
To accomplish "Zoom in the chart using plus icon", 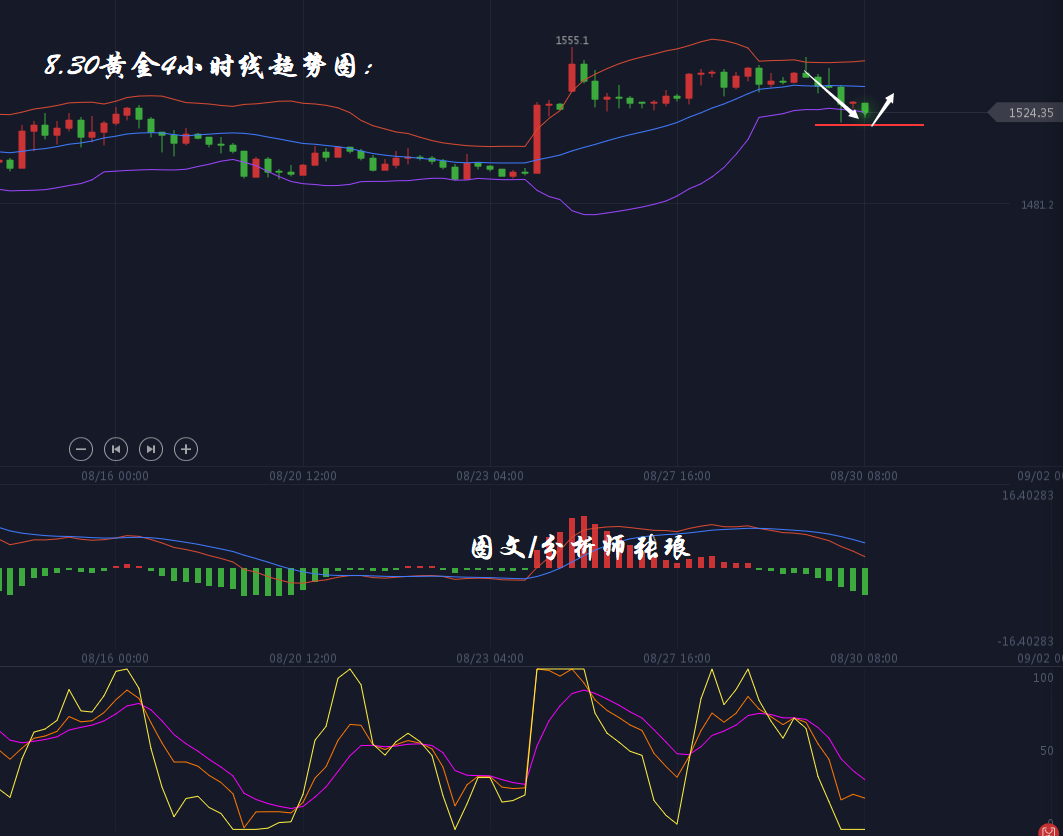I will coord(186,449).
